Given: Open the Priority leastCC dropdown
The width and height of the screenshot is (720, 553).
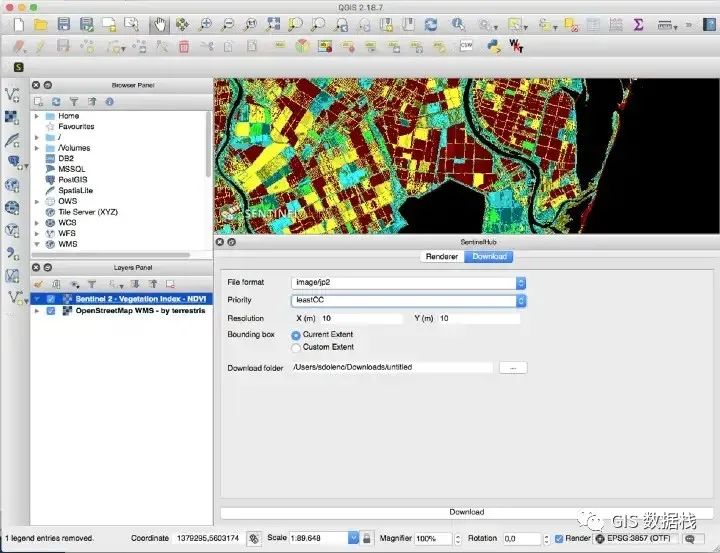Looking at the screenshot, I should [x=409, y=301].
